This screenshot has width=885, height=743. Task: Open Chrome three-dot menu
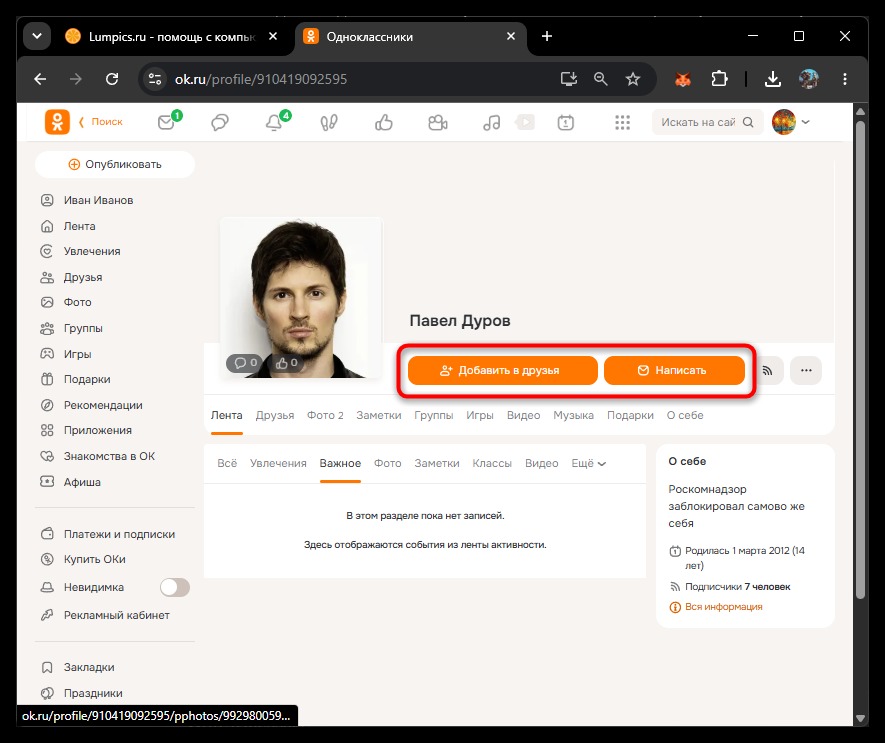point(844,79)
